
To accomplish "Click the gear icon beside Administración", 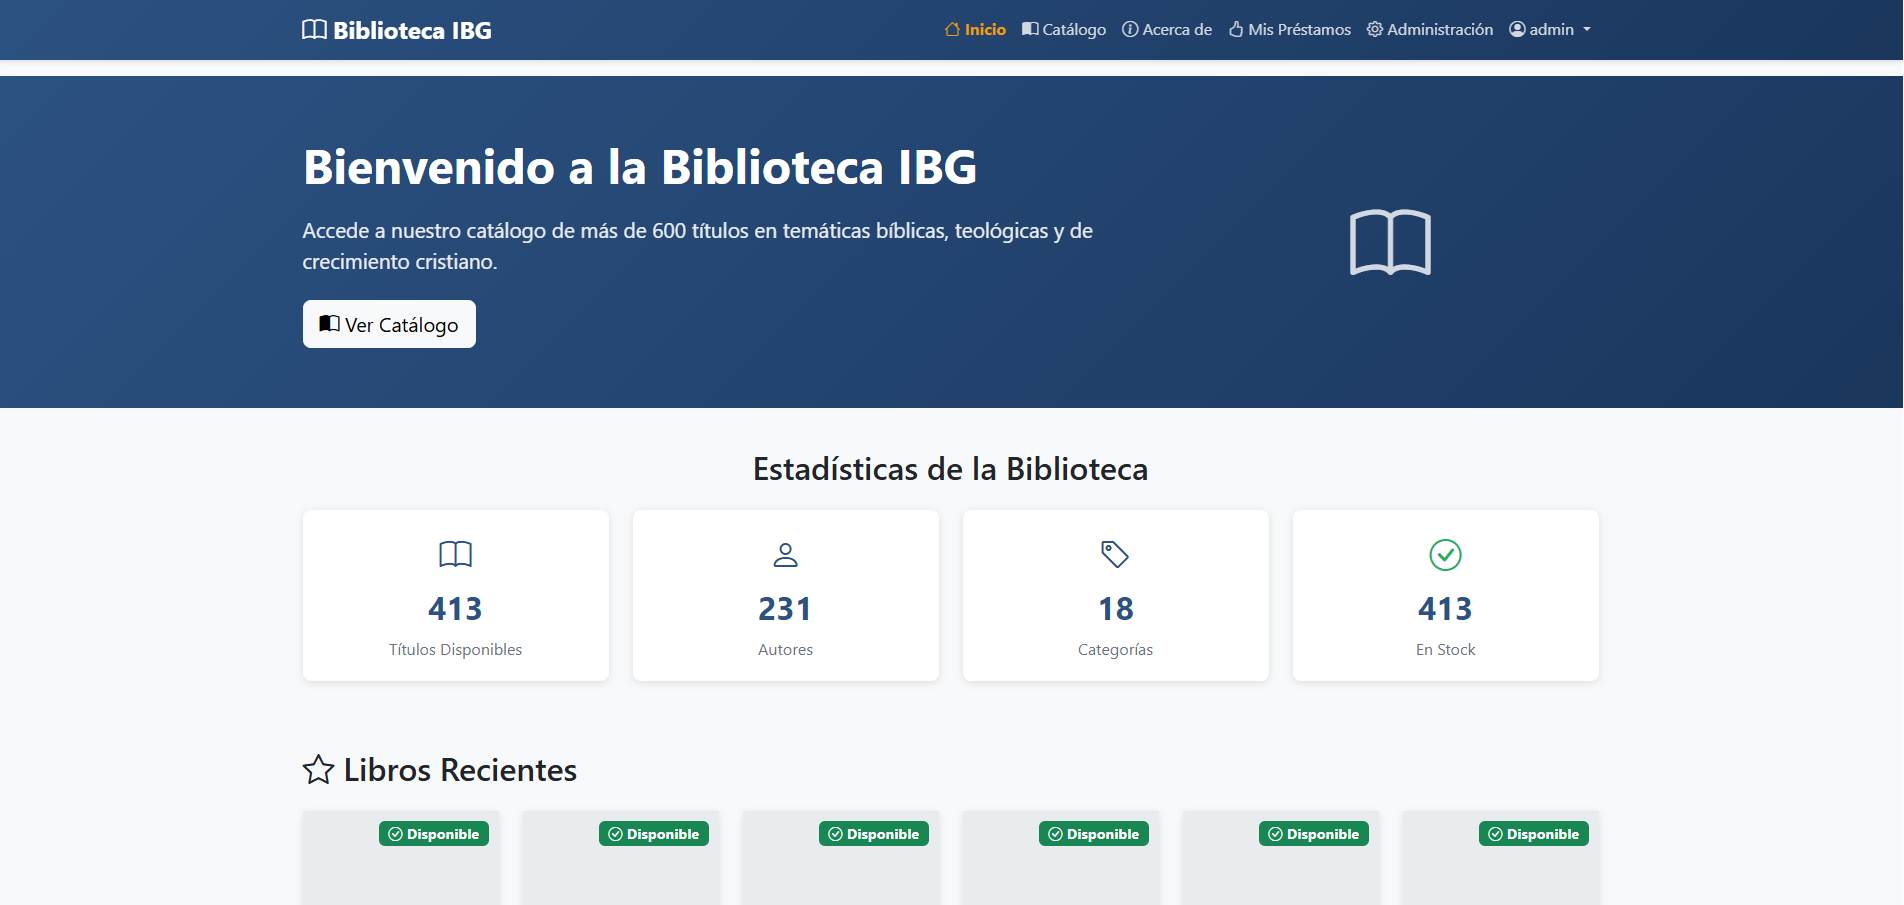I will pyautogui.click(x=1373, y=29).
